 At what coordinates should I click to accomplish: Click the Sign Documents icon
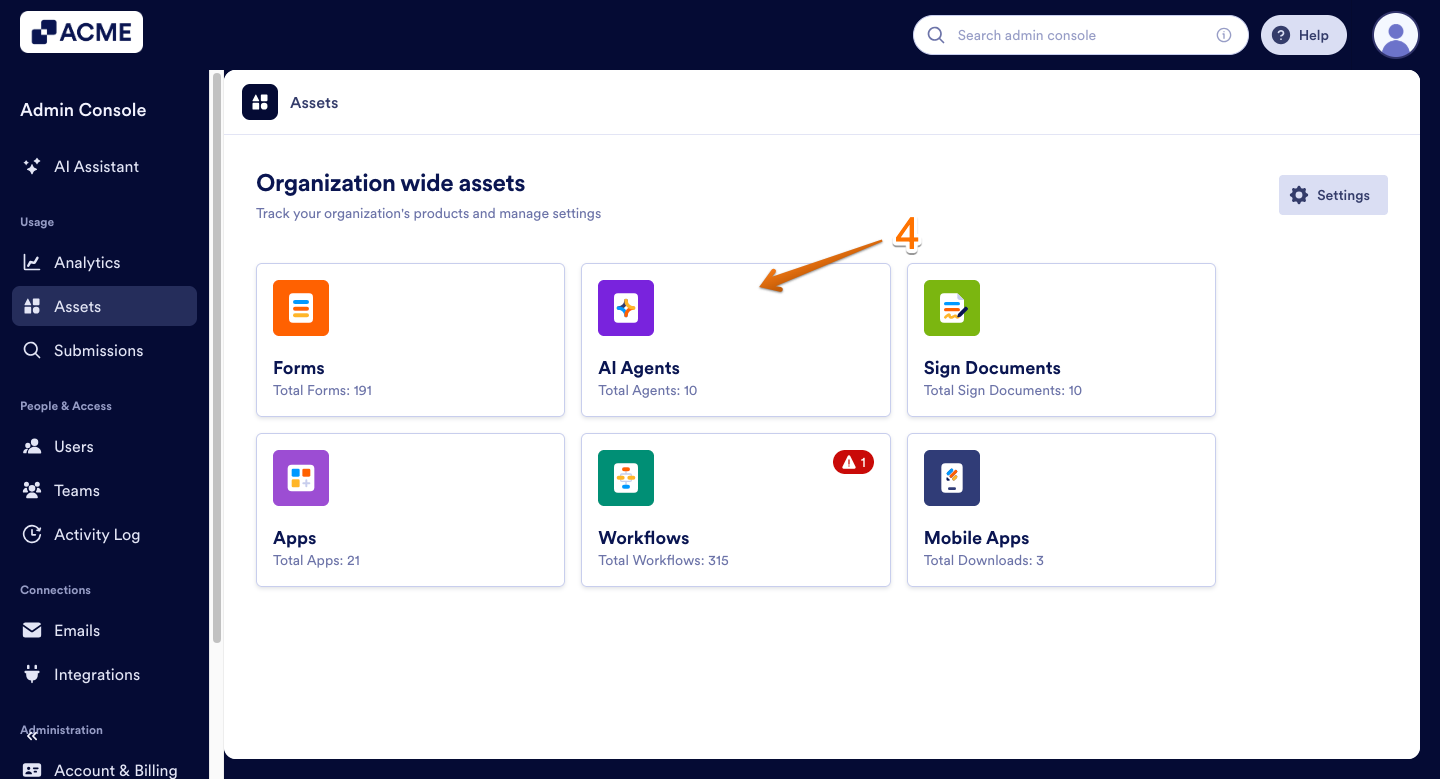[x=951, y=308]
